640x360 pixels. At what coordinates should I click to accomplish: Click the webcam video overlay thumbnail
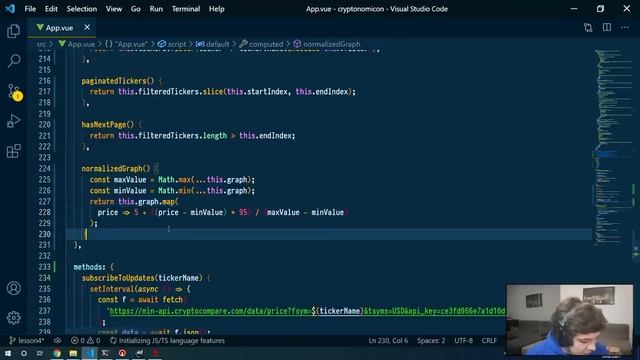pos(570,320)
